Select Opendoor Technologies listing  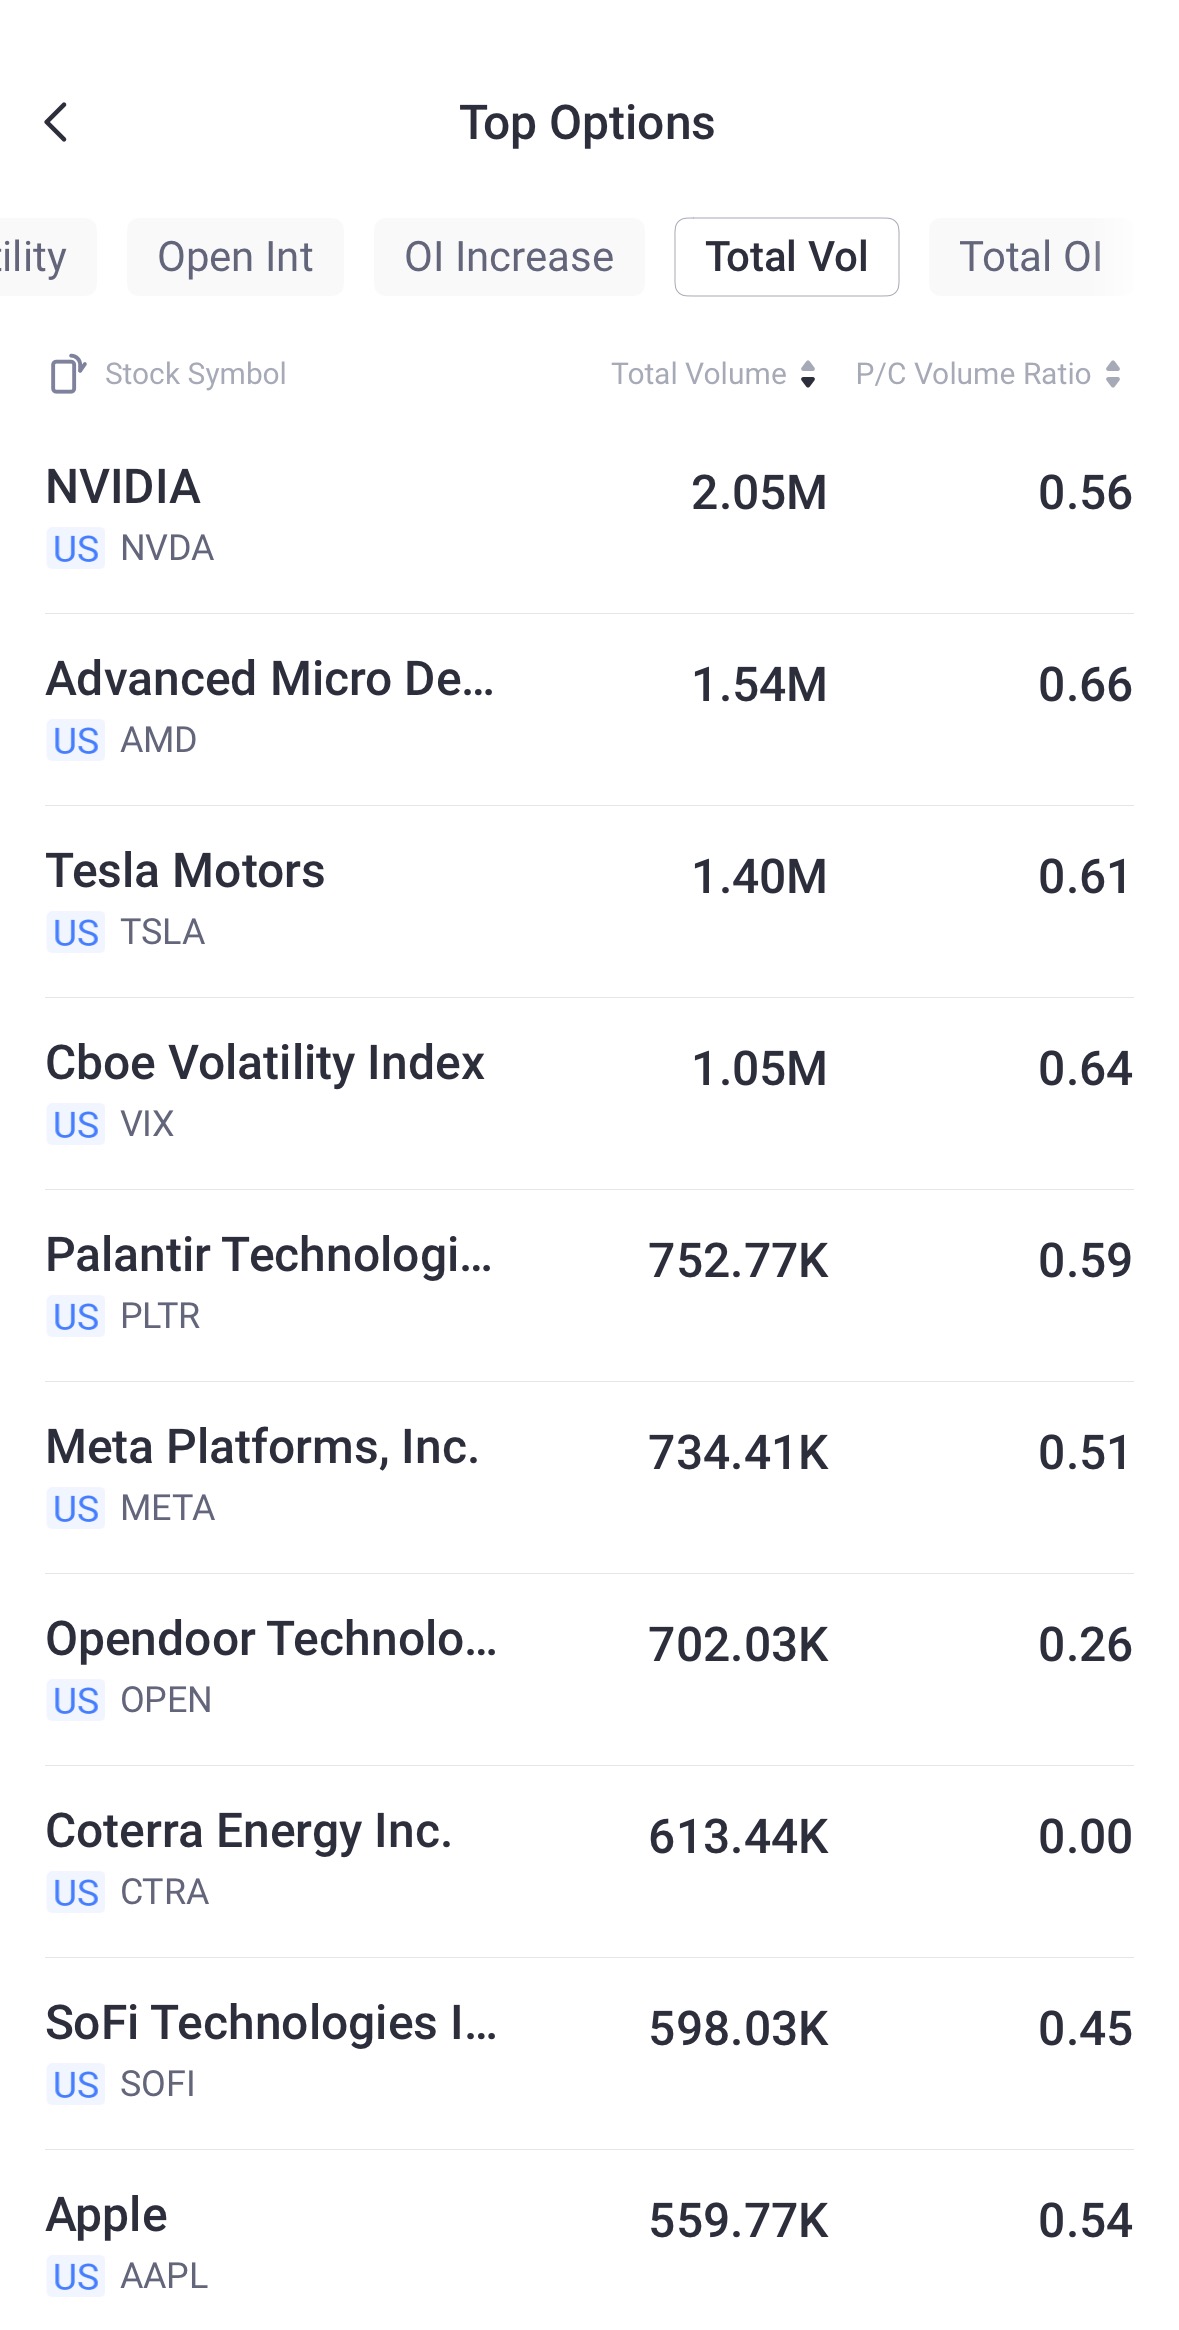(x=589, y=1668)
